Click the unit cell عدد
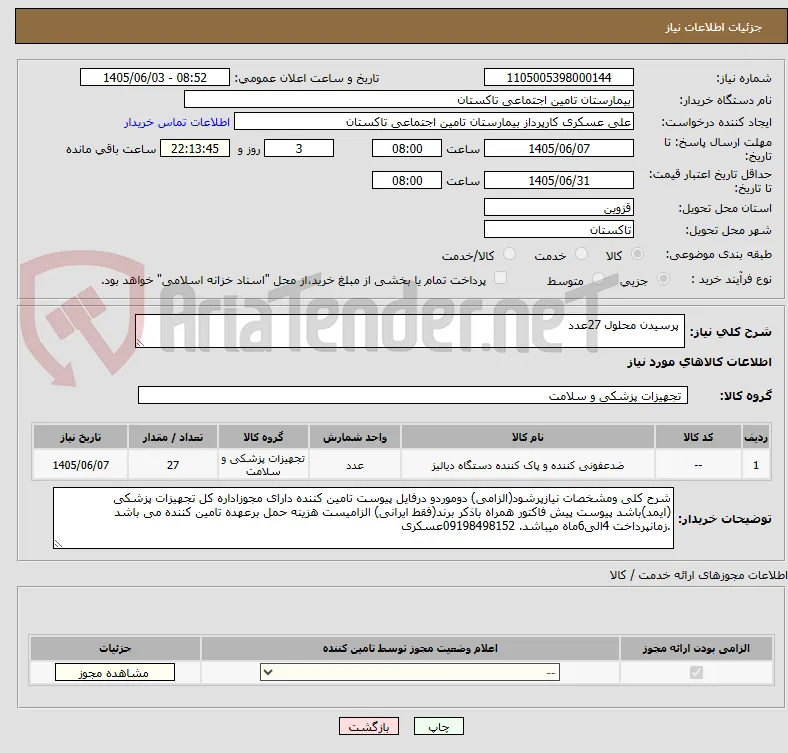Viewport: 788px width, 753px height. (x=355, y=465)
